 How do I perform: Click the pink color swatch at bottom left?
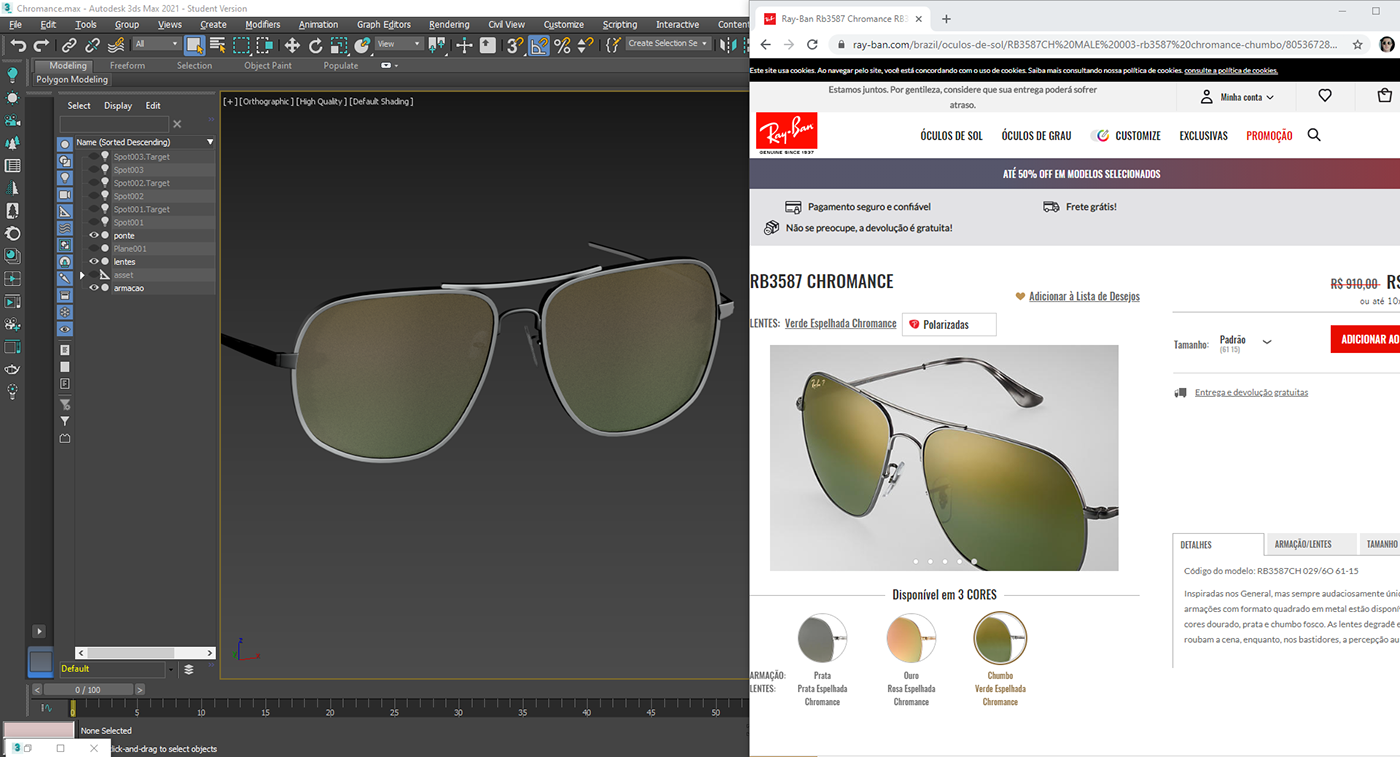pyautogui.click(x=39, y=731)
